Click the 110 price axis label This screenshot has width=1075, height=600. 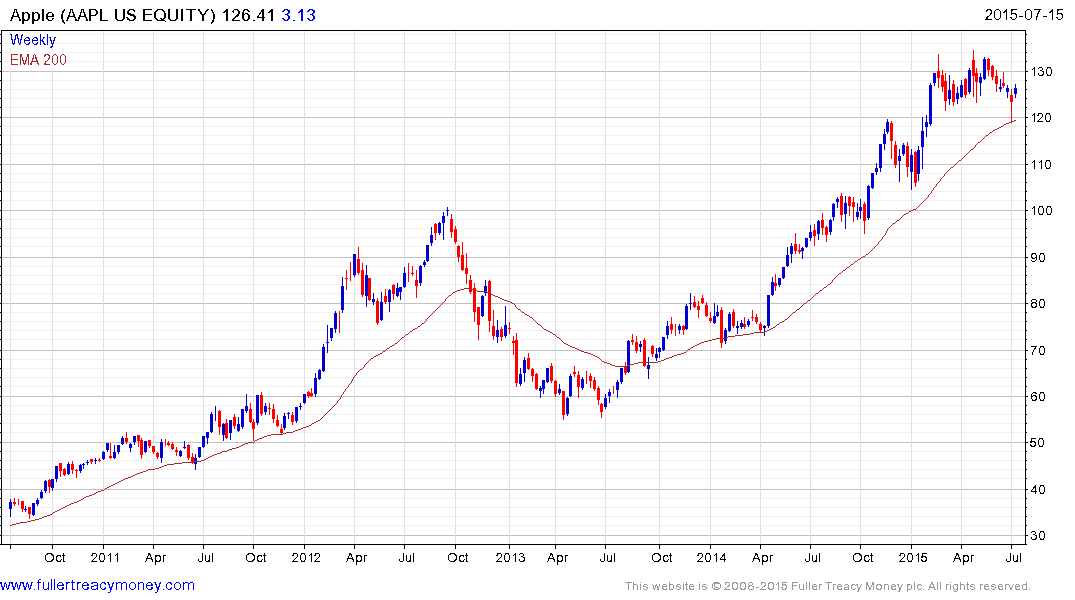click(x=1041, y=165)
